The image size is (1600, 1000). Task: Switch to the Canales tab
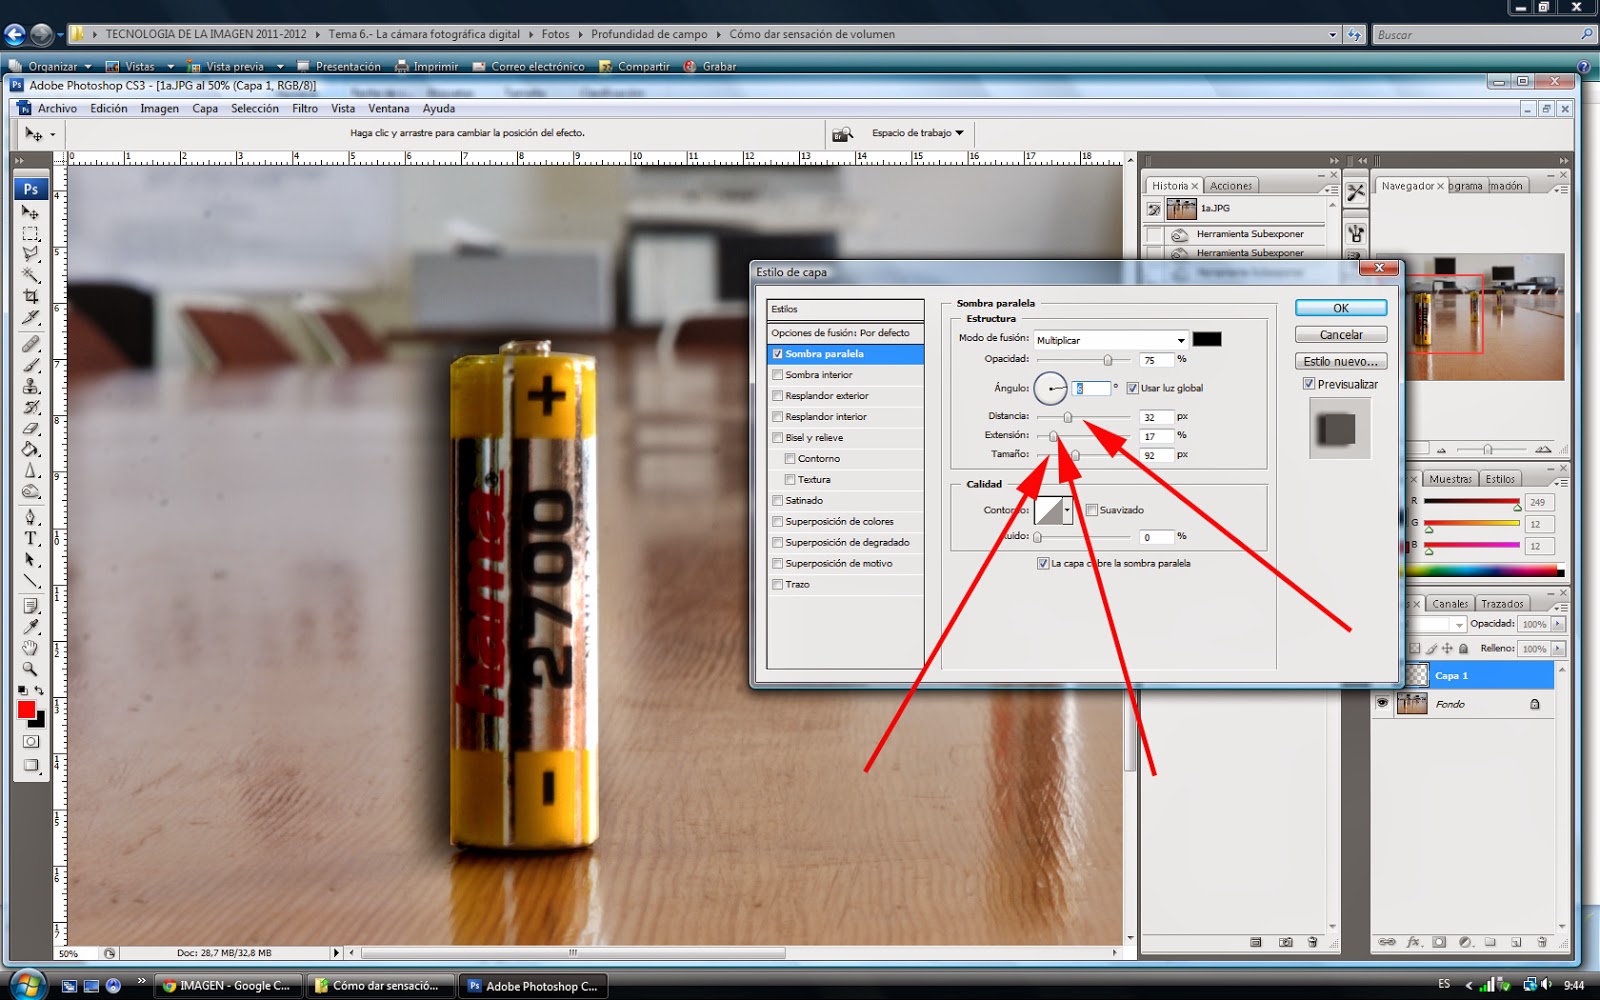pos(1449,604)
